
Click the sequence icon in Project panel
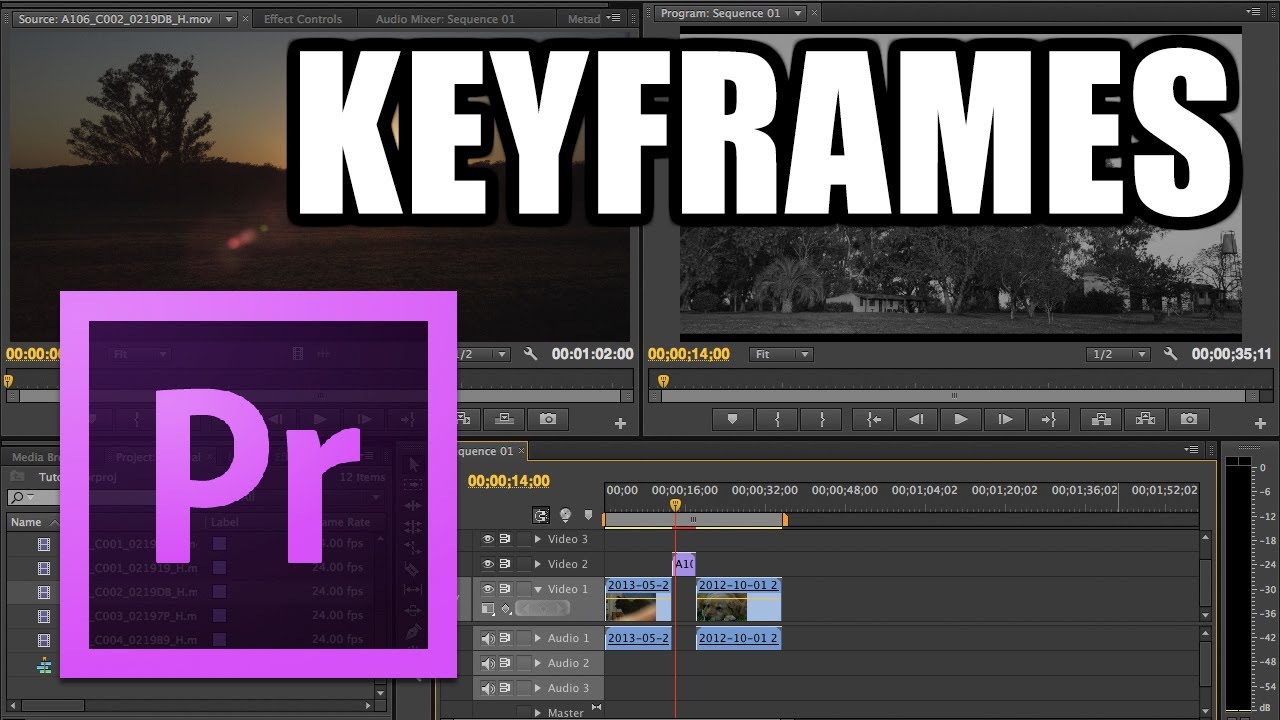44,665
